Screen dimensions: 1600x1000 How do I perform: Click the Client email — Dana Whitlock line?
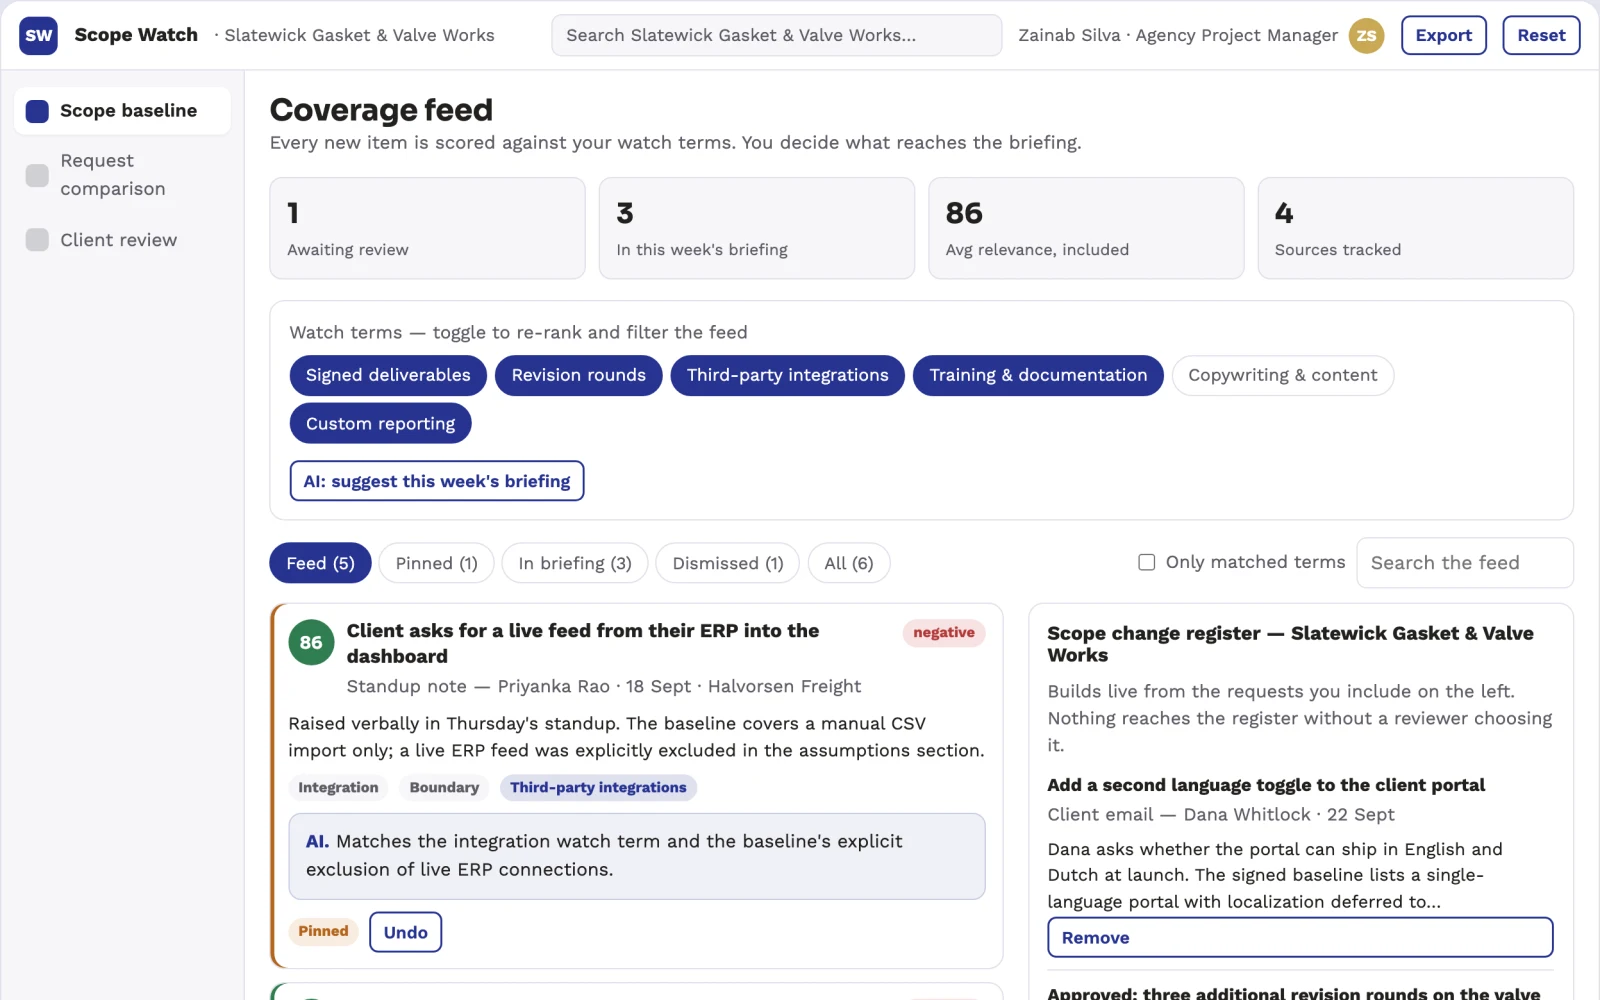[1221, 814]
